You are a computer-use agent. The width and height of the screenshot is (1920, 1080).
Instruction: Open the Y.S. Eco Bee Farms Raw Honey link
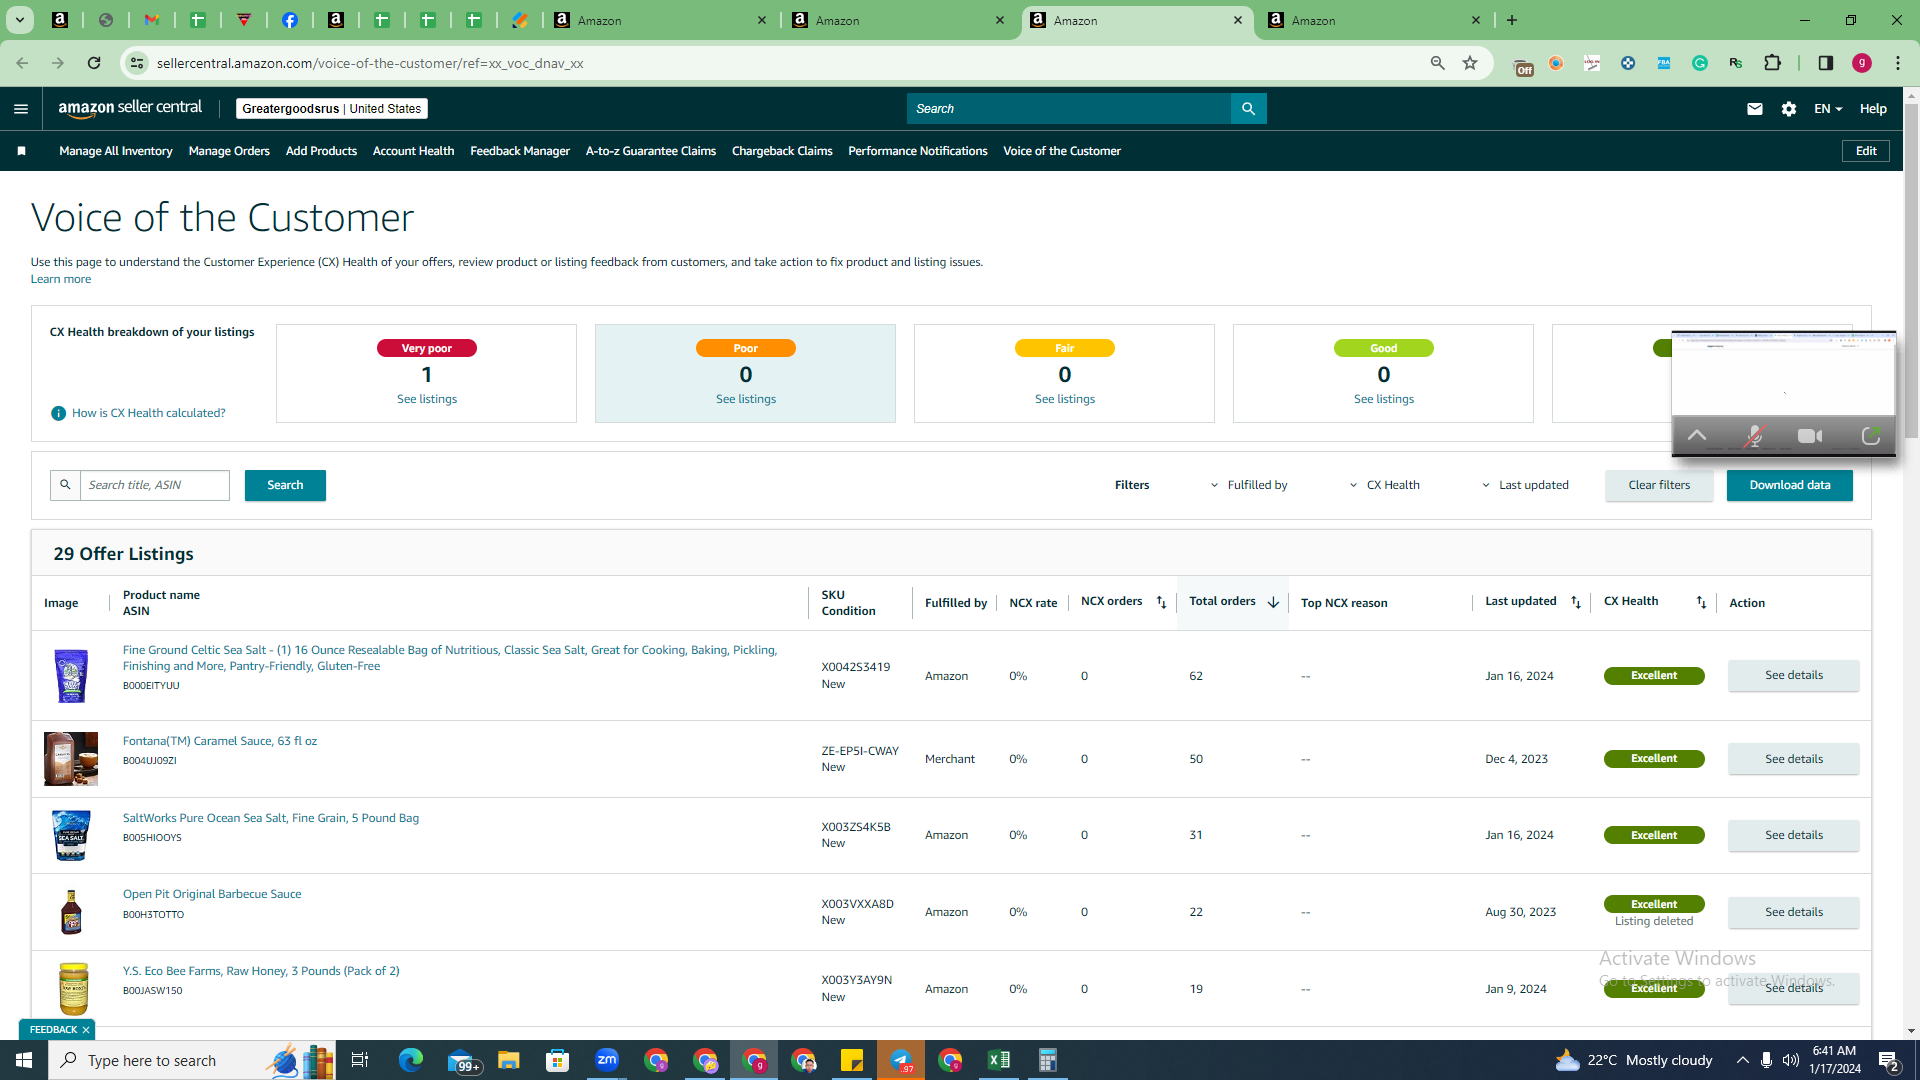[261, 971]
